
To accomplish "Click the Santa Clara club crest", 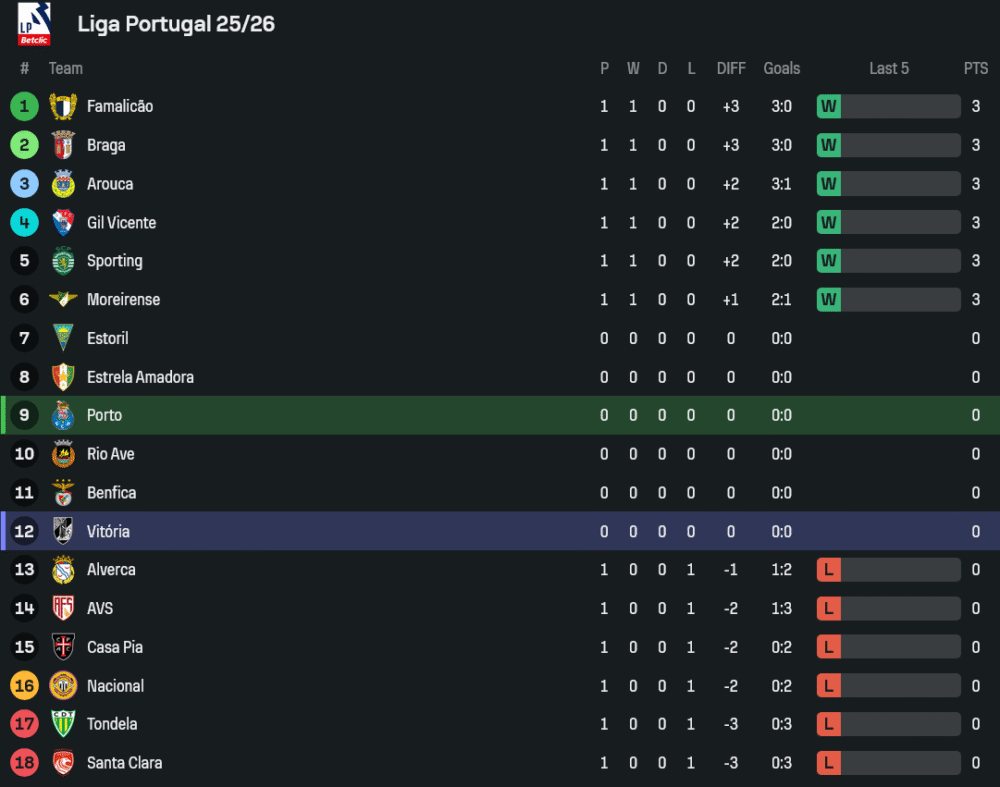I will tap(63, 763).
